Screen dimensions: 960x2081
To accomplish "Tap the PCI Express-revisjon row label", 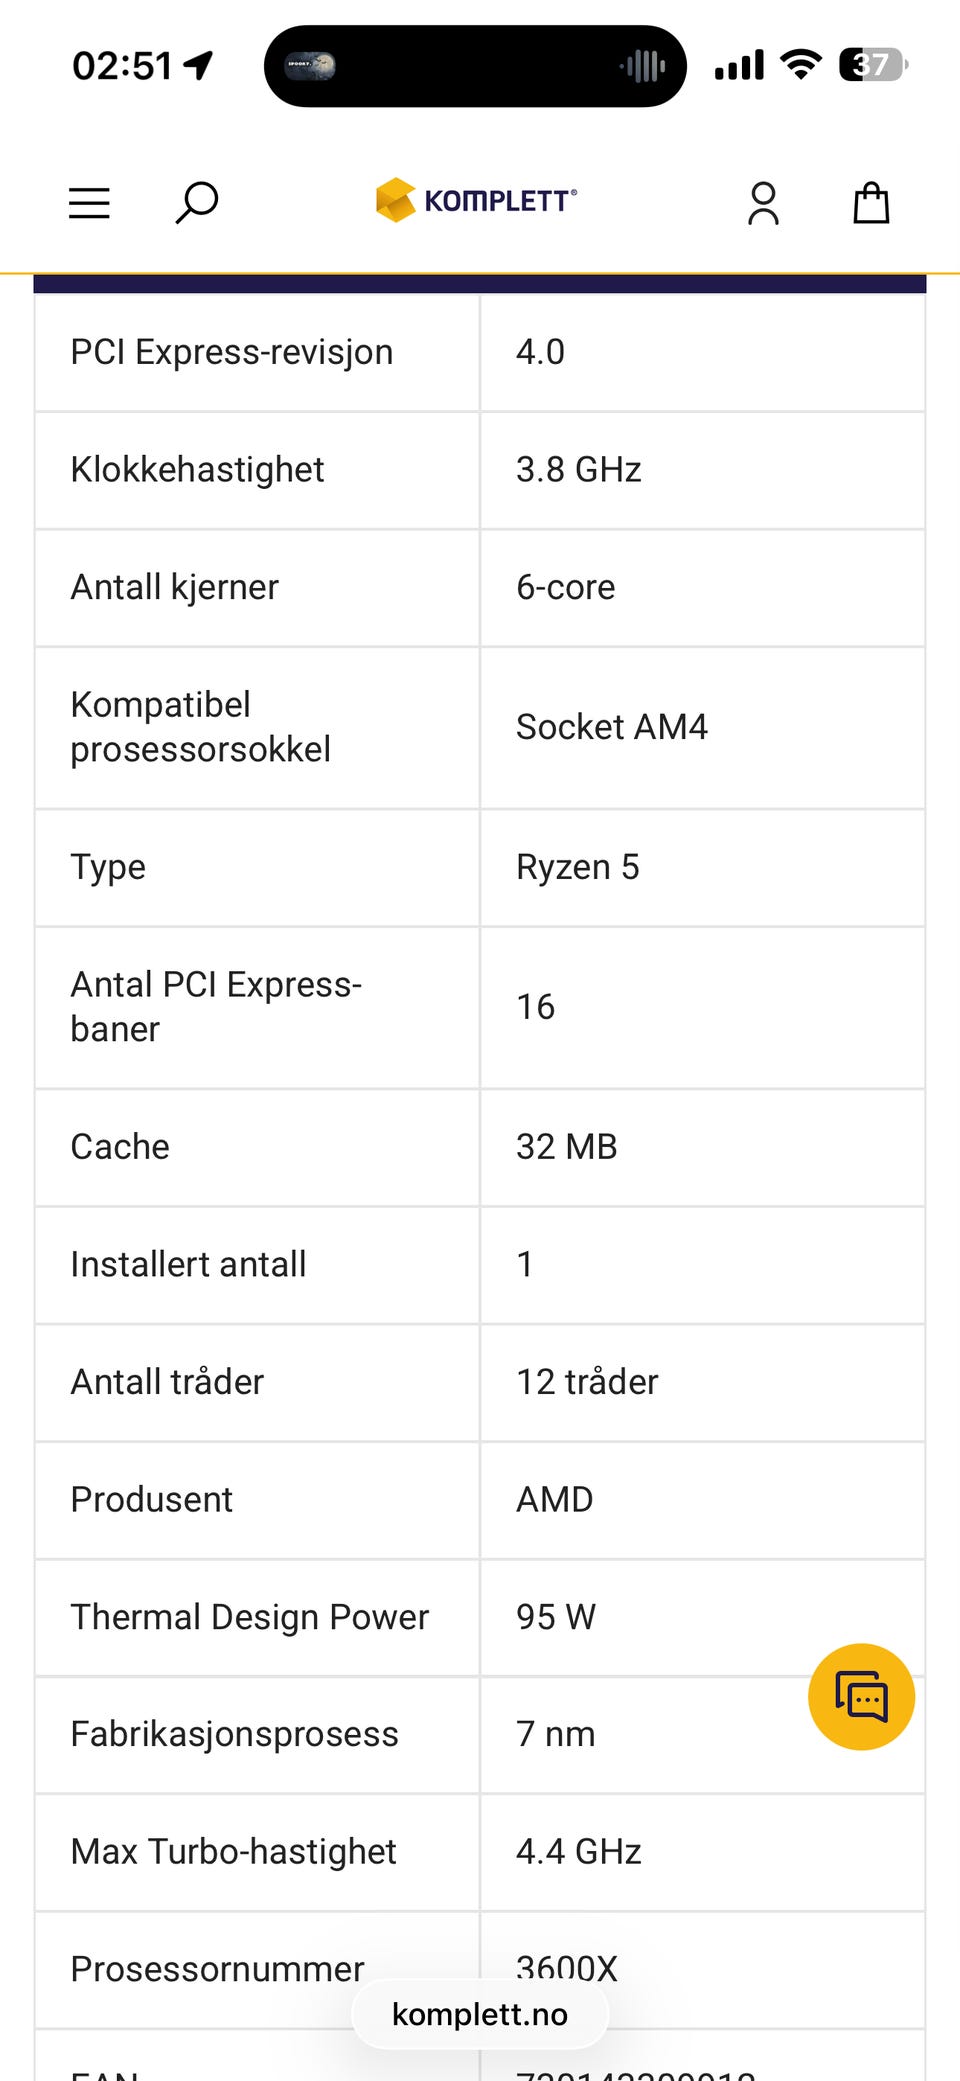I will [231, 352].
